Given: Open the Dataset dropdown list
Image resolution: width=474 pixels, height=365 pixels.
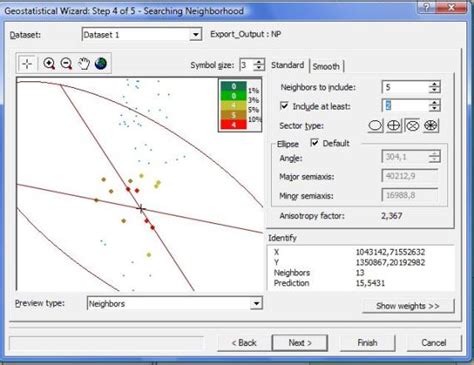Looking at the screenshot, I should 196,35.
